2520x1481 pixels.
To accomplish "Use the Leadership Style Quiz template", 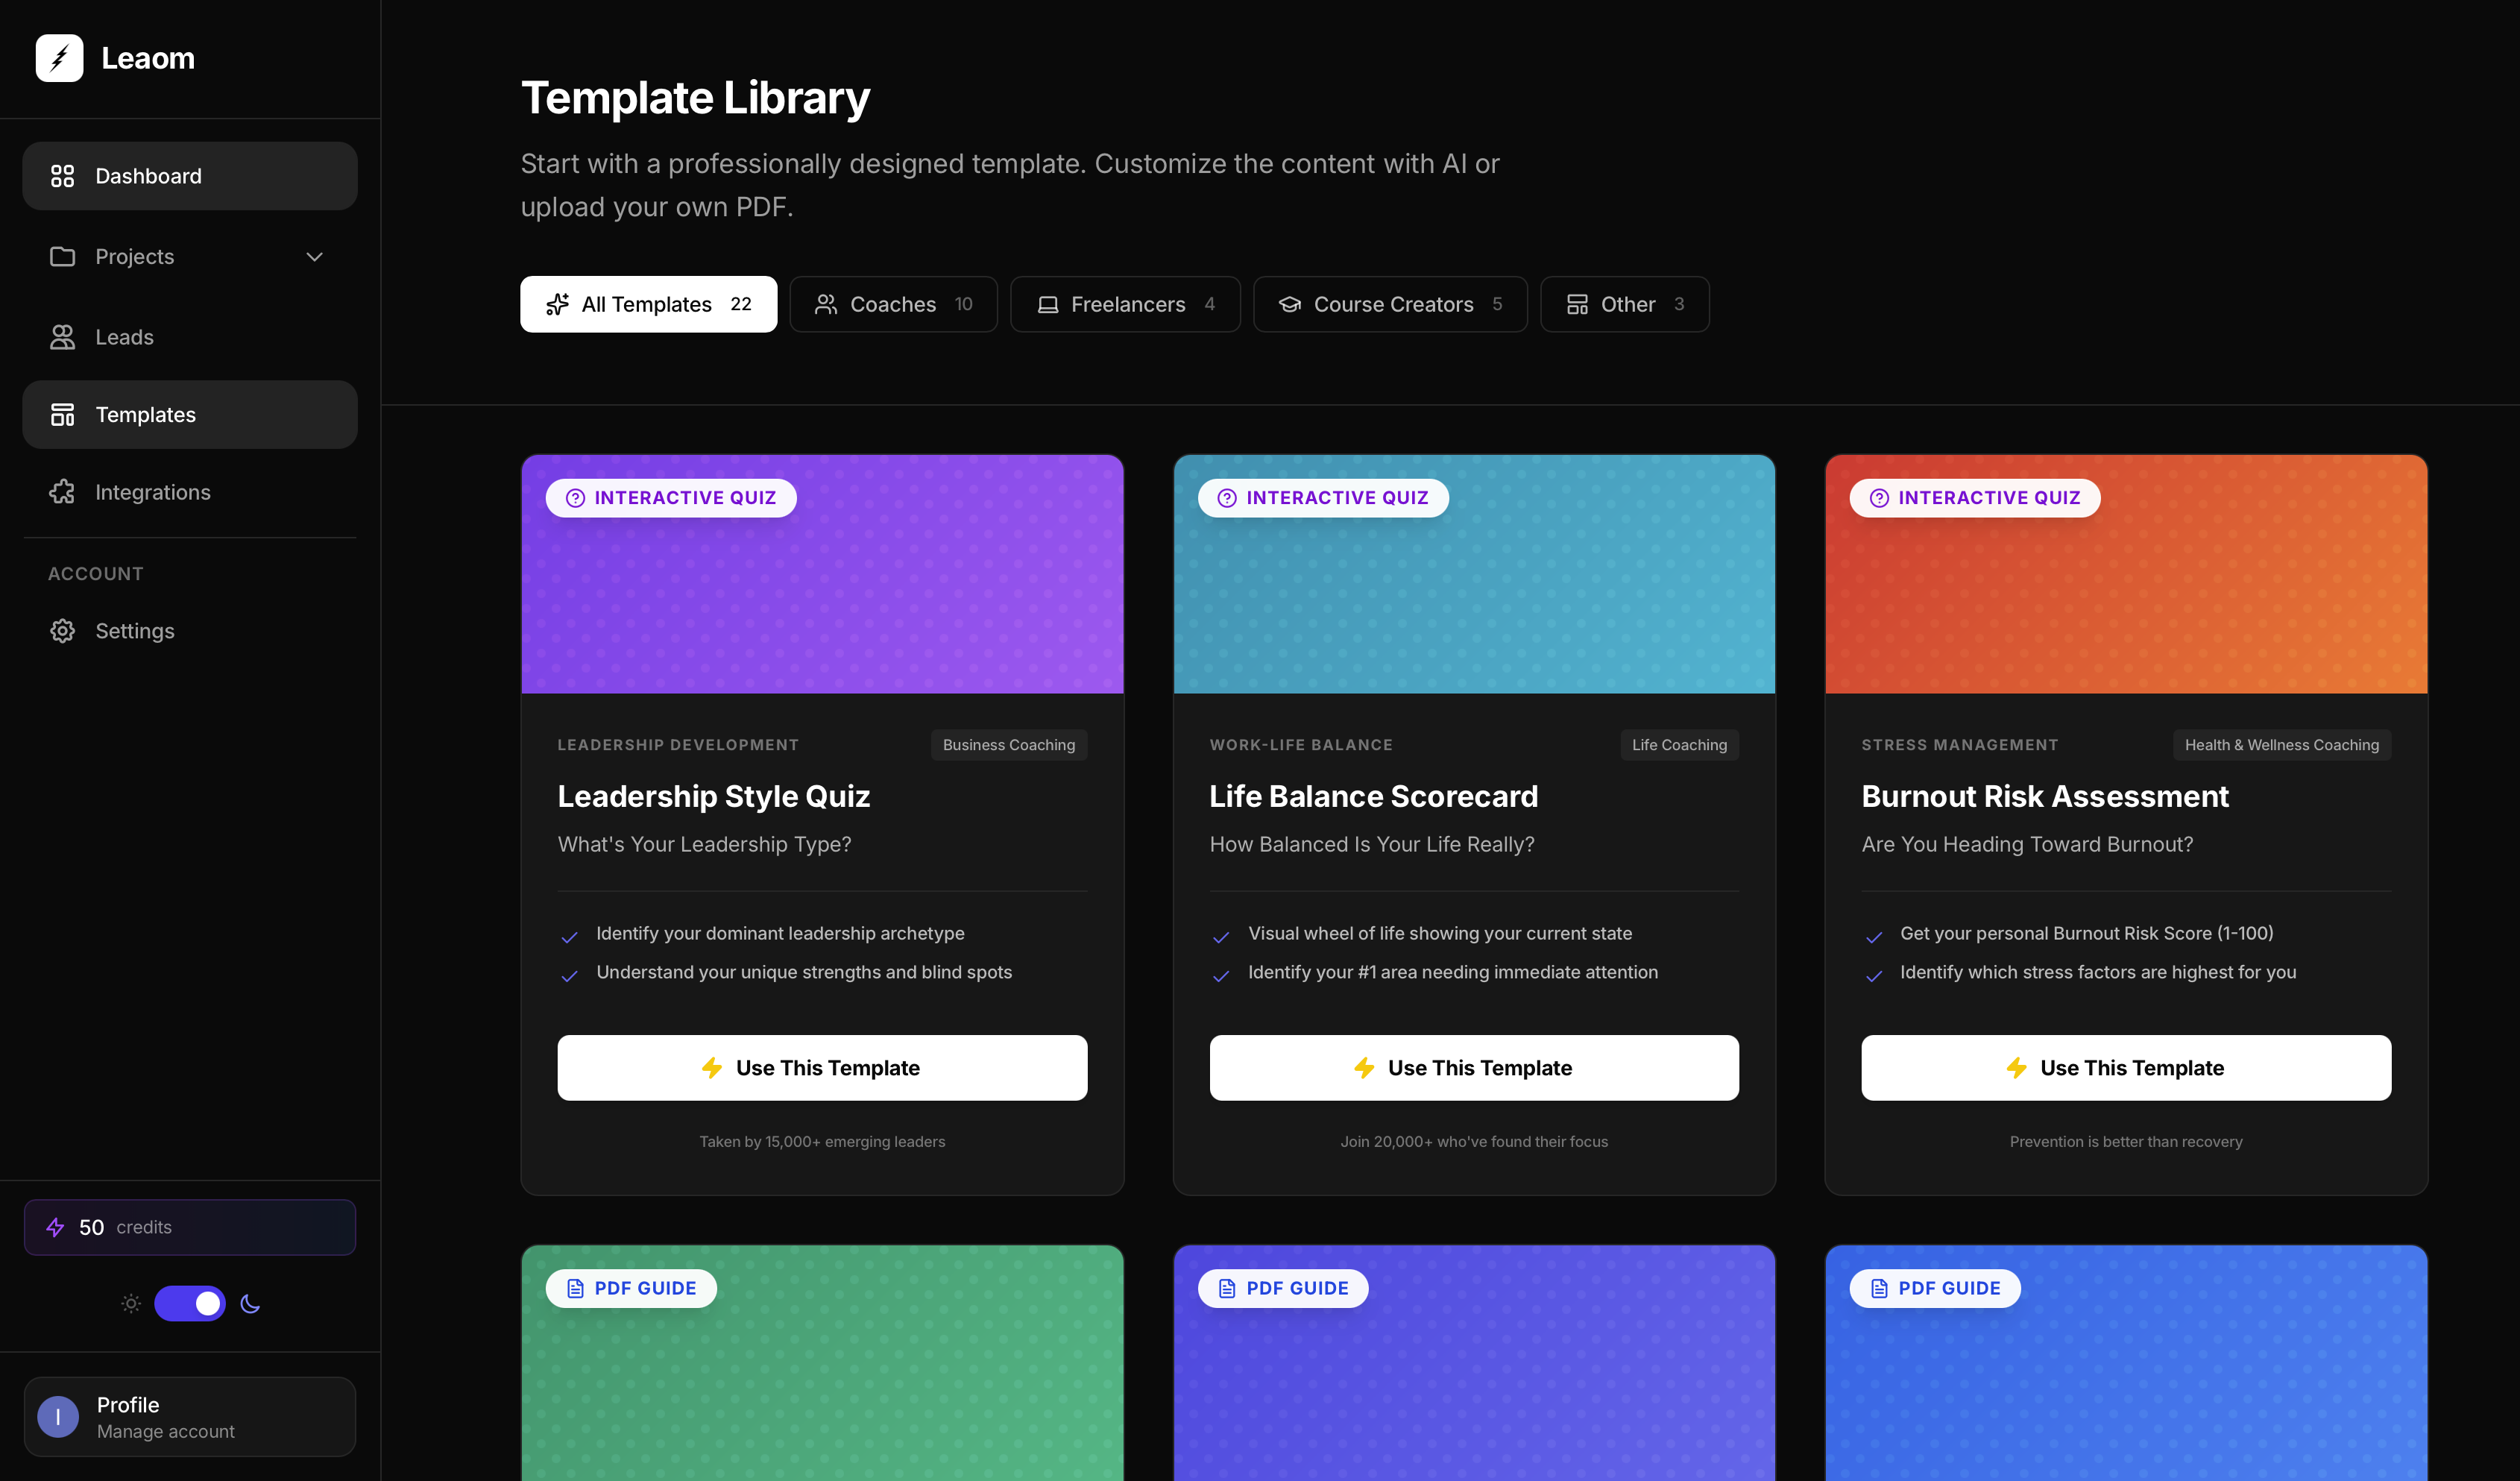I will pyautogui.click(x=822, y=1067).
